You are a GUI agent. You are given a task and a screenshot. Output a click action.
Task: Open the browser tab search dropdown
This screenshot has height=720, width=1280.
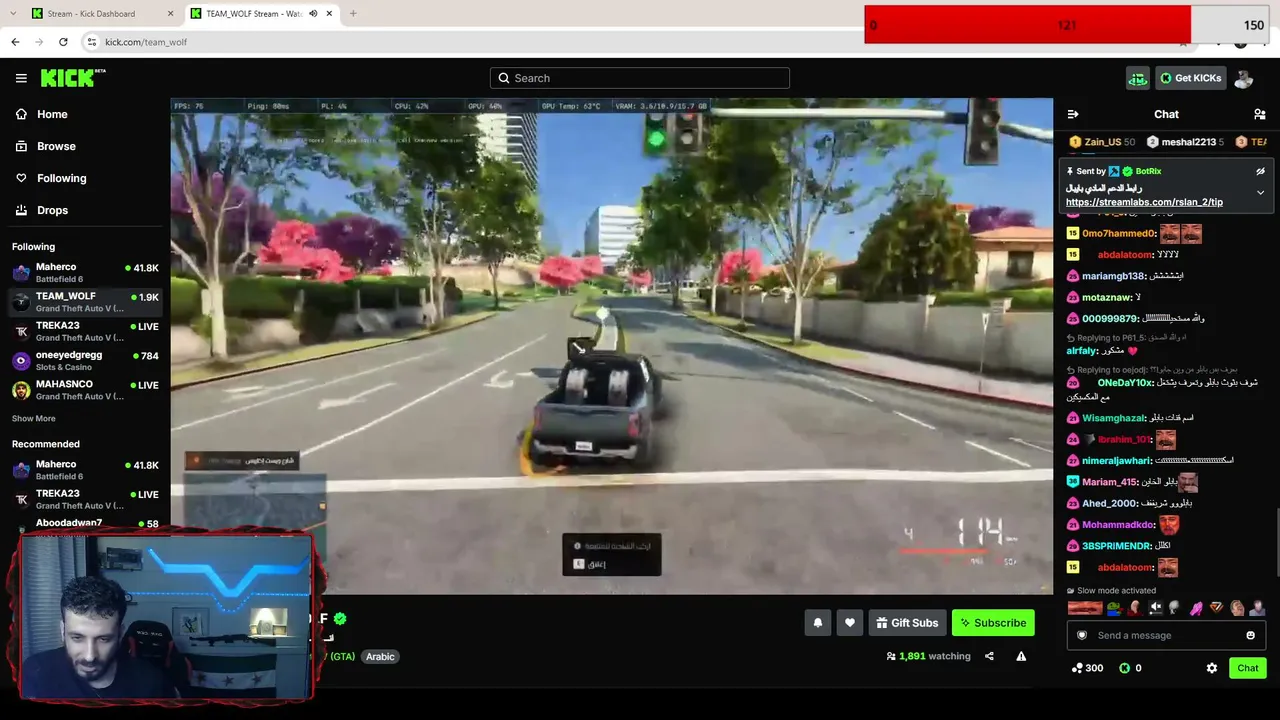[x=12, y=14]
